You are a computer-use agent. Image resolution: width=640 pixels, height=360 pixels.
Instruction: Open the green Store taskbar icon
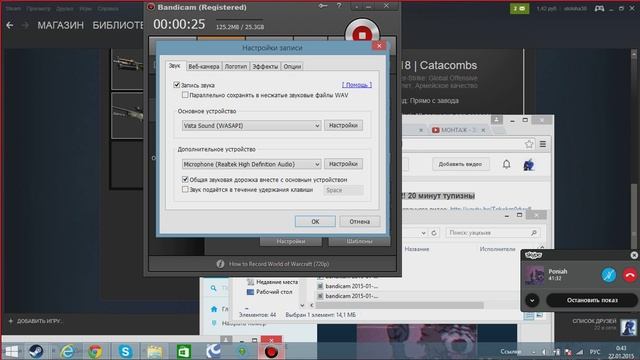coord(184,351)
